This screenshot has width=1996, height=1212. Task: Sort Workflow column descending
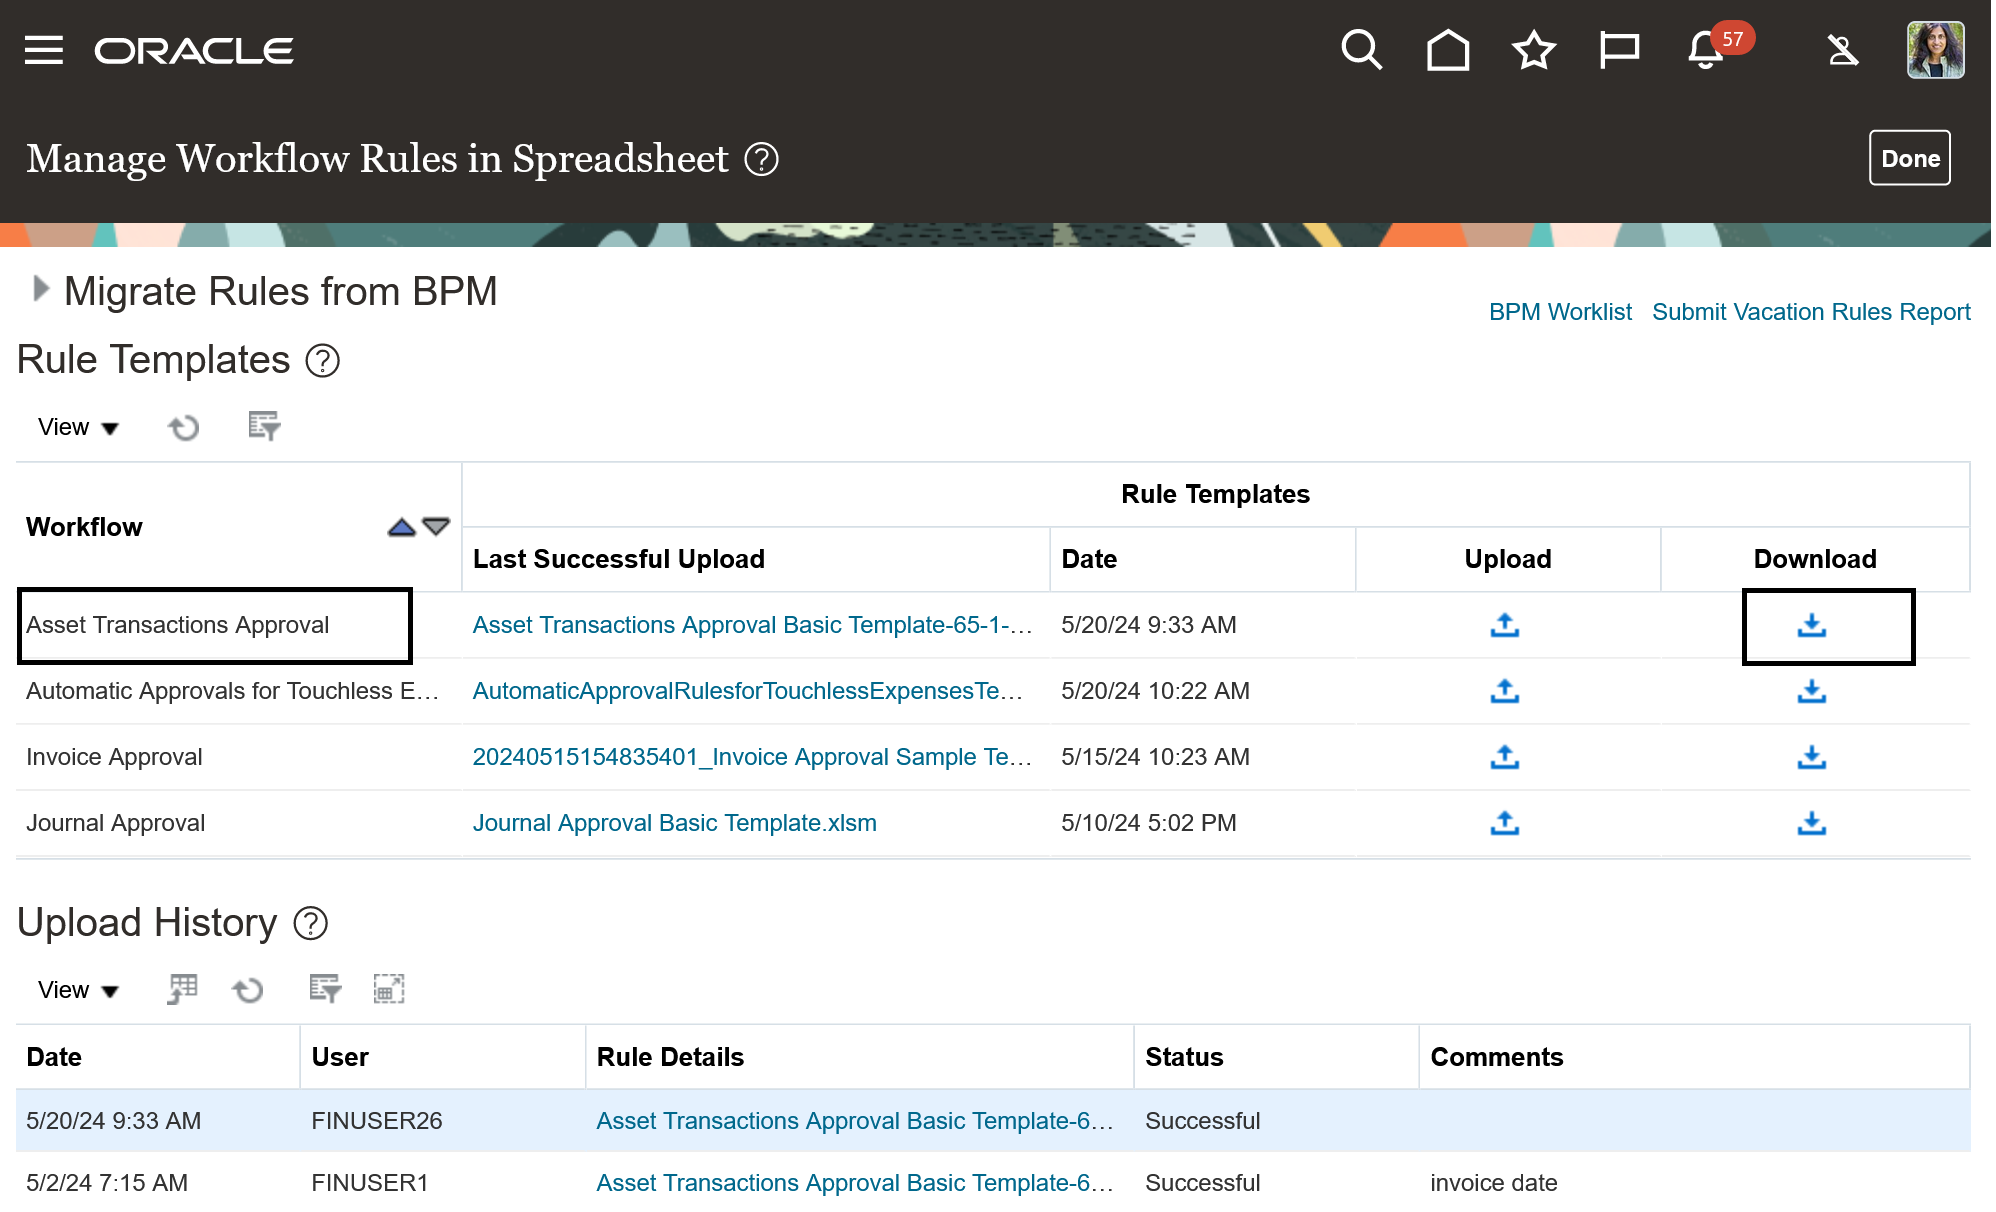pyautogui.click(x=436, y=526)
